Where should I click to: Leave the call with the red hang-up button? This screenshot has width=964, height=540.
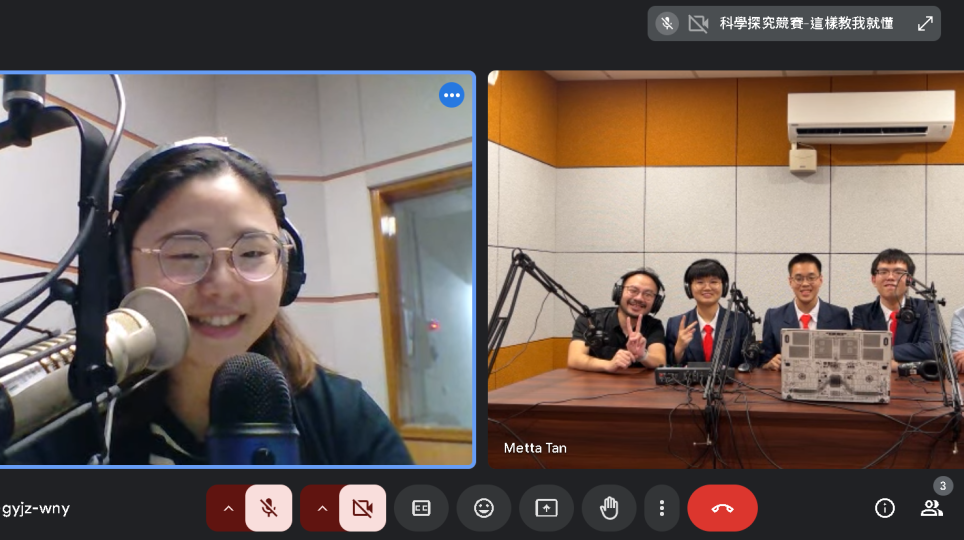[x=722, y=508]
